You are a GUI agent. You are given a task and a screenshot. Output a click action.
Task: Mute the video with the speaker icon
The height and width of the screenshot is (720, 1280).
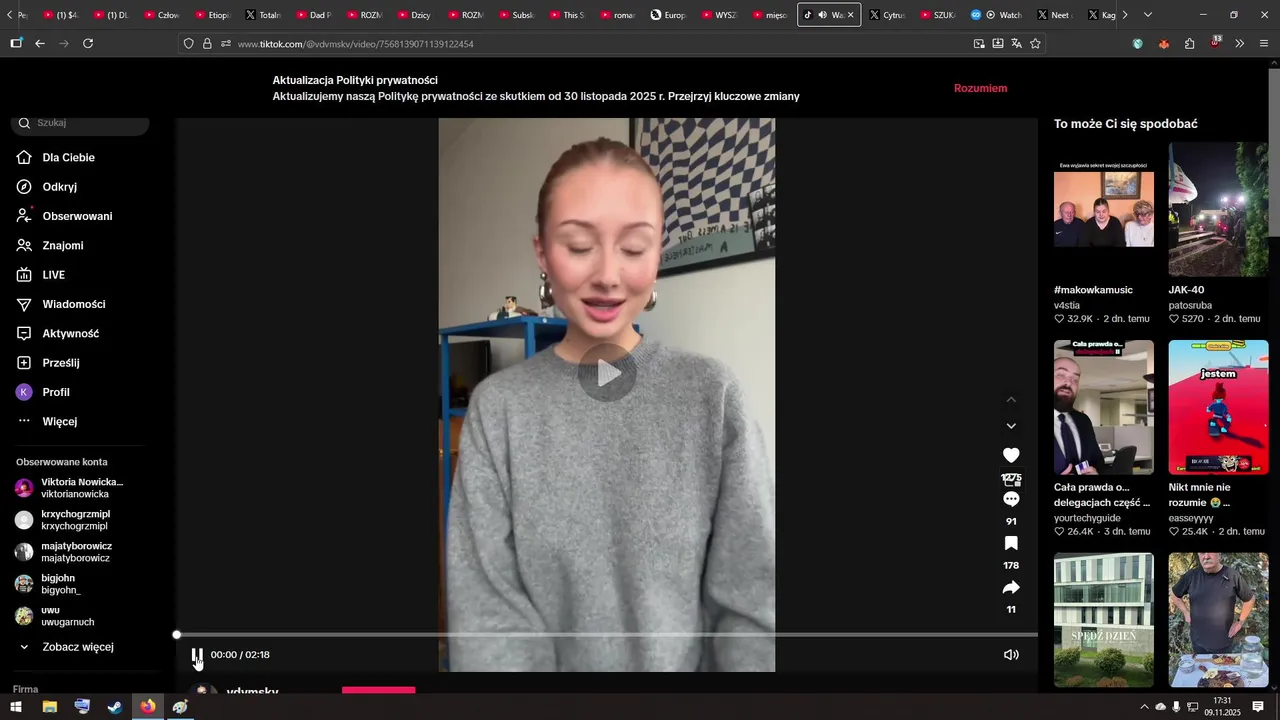(x=1011, y=655)
